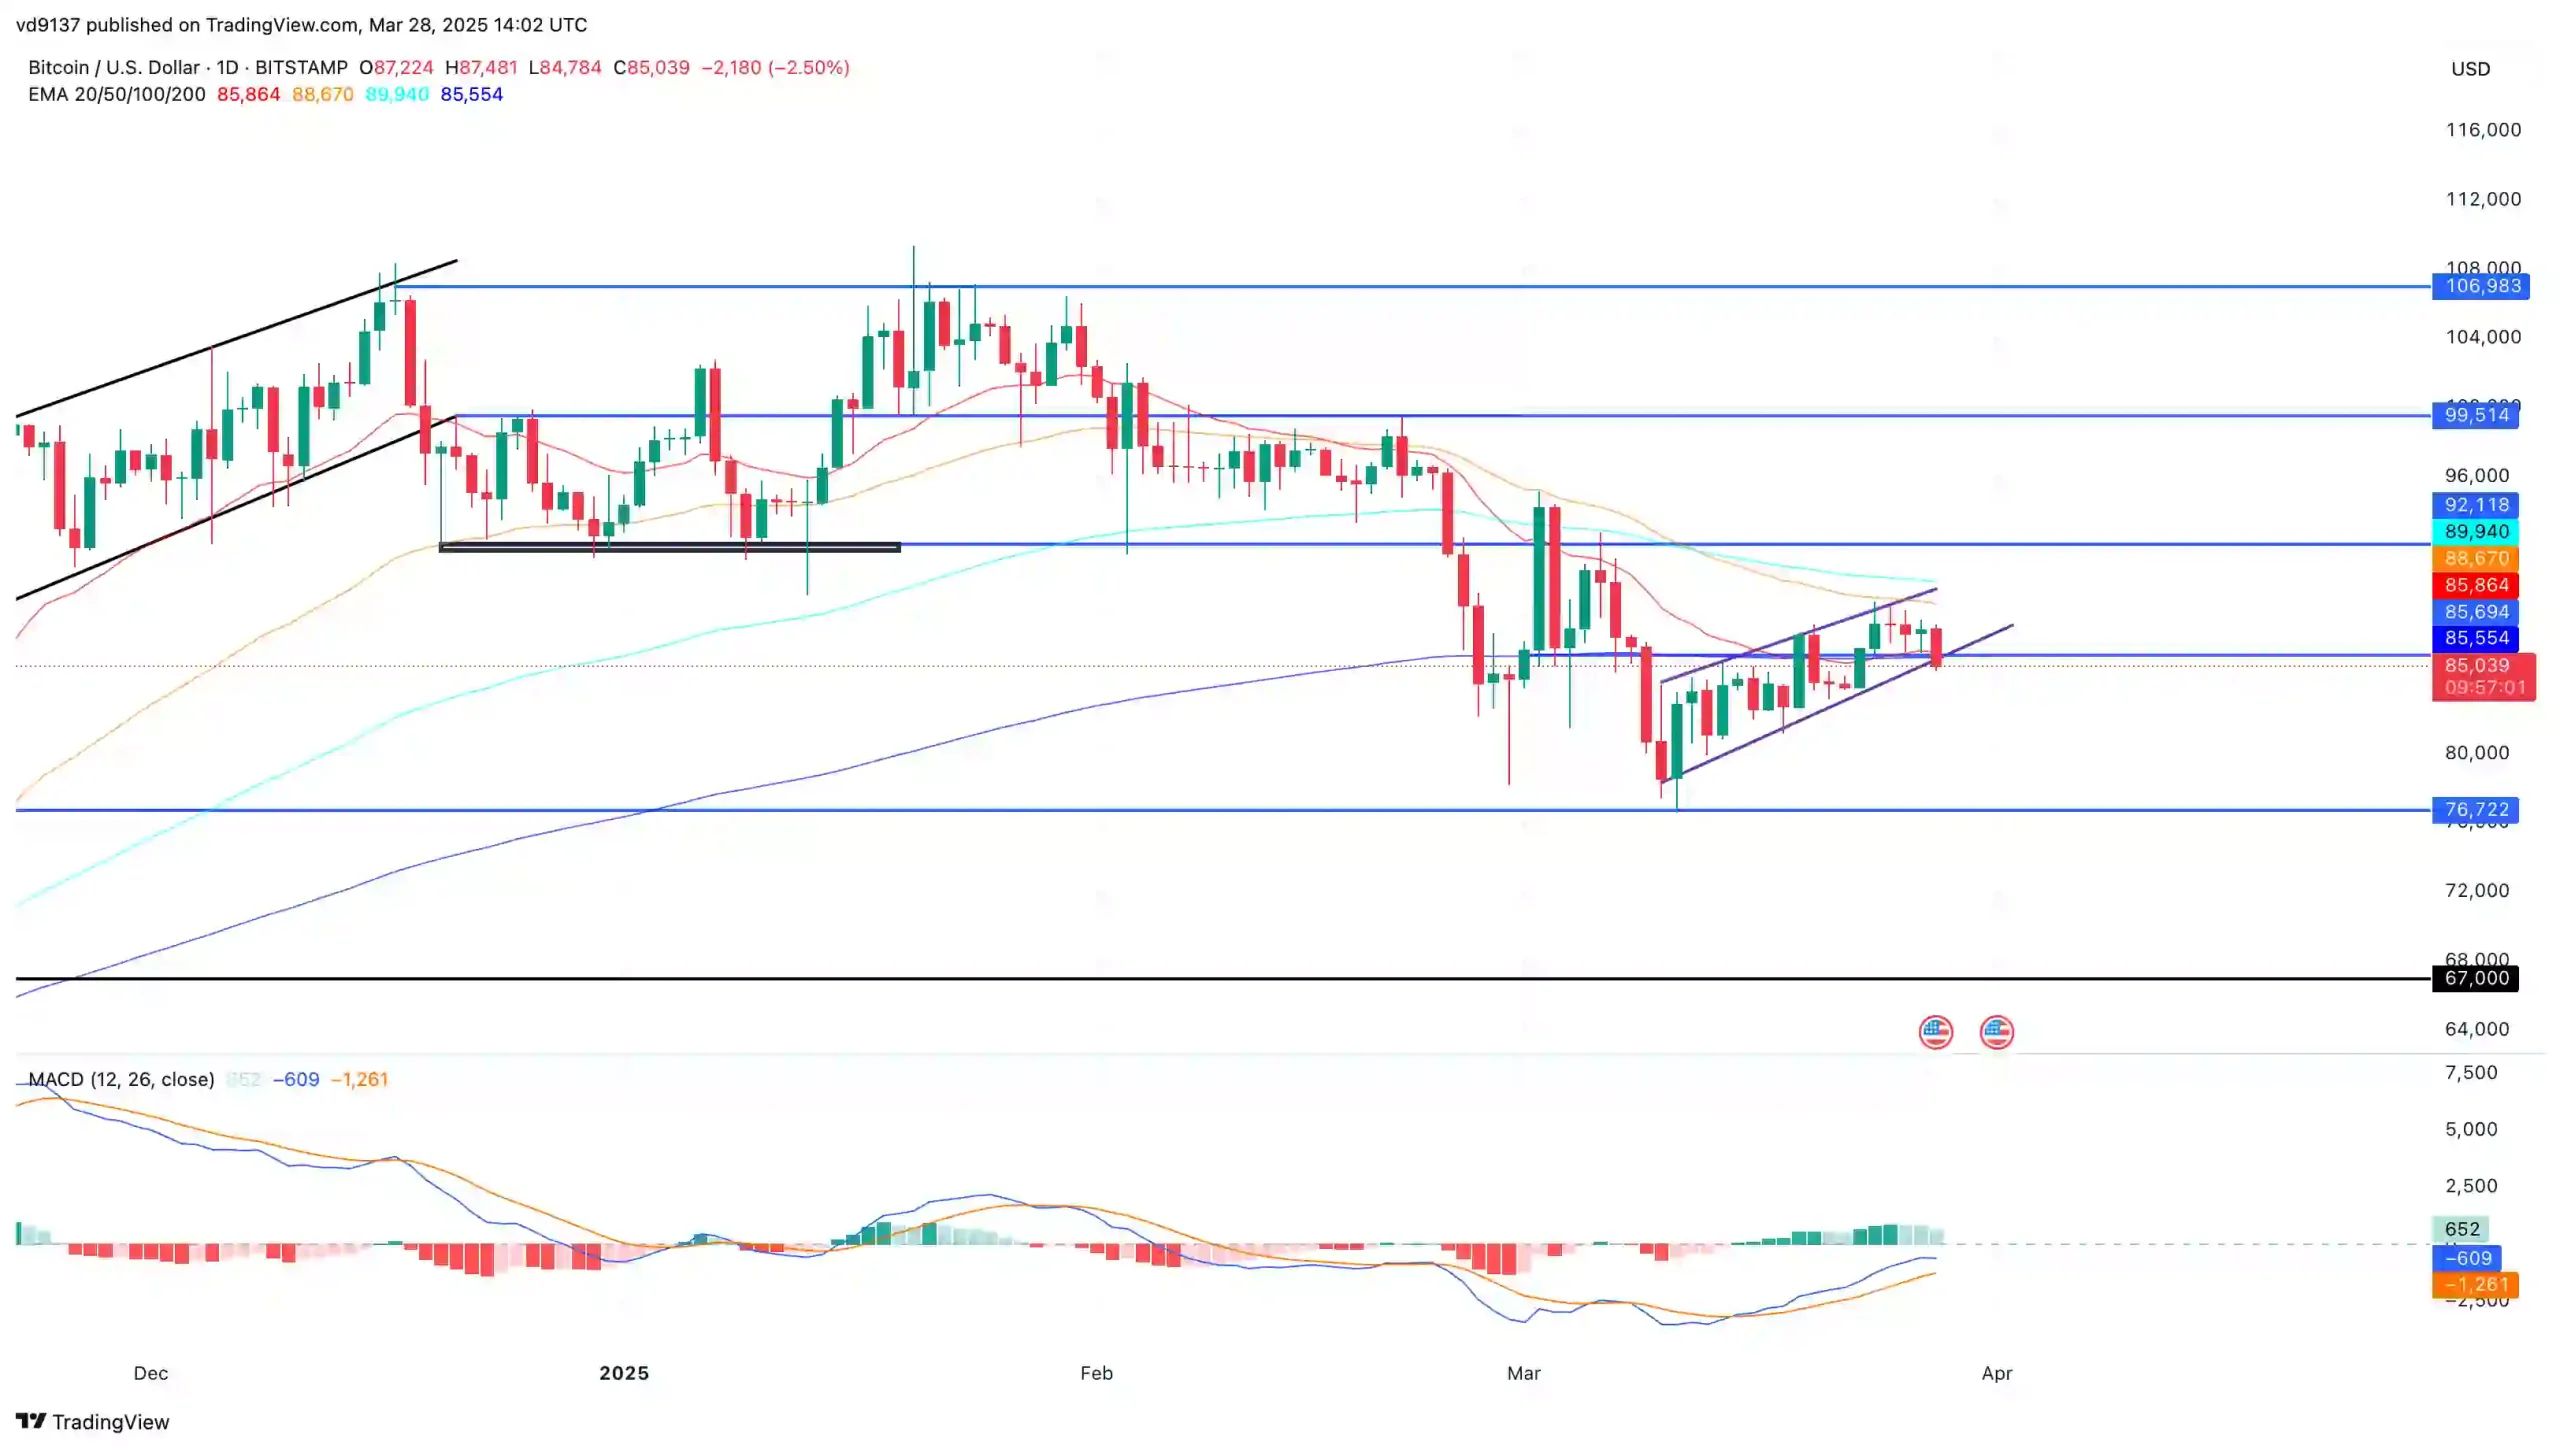Click the USD currency label
Viewport: 2560px width, 1449px height.
click(x=2469, y=69)
